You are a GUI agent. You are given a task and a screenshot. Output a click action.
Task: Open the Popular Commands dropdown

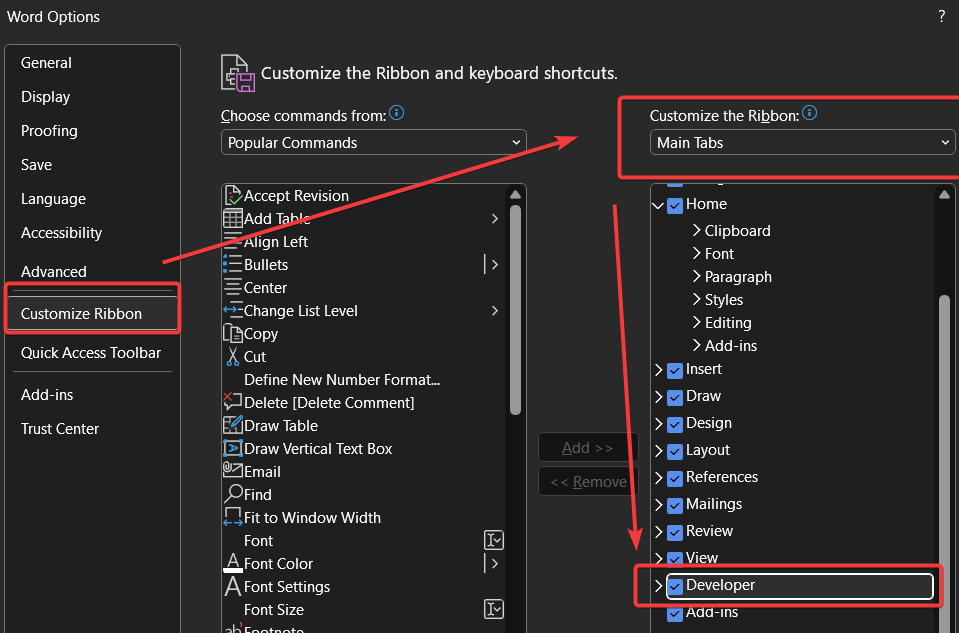(373, 141)
